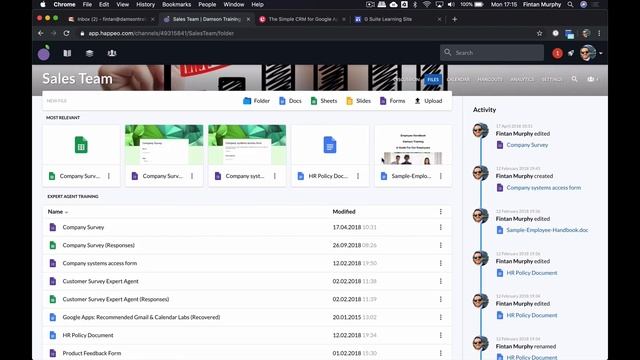640x360 pixels.
Task: Open the Sample-Employee handbook card thumbnail
Action: tap(413, 145)
